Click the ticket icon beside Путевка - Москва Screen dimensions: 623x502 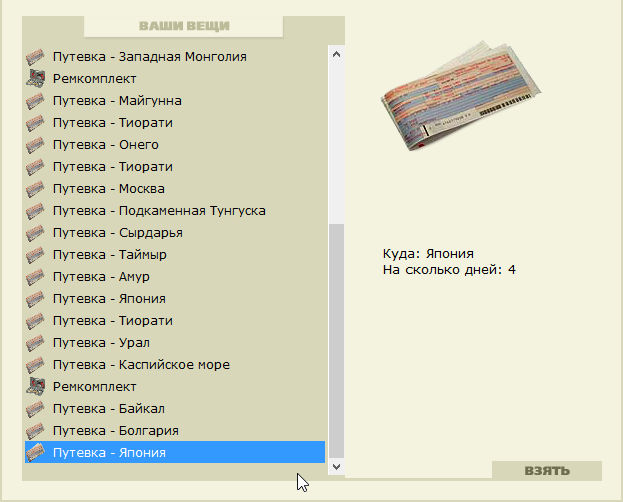(x=35, y=189)
